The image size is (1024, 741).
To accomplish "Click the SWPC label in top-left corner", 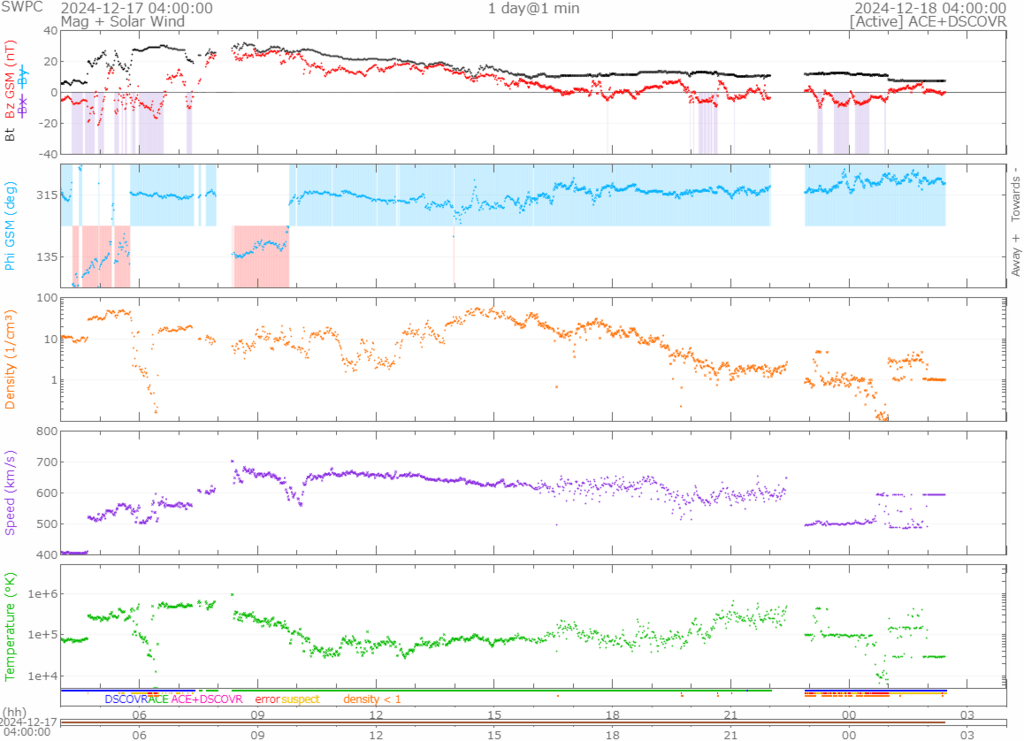I will click(20, 8).
